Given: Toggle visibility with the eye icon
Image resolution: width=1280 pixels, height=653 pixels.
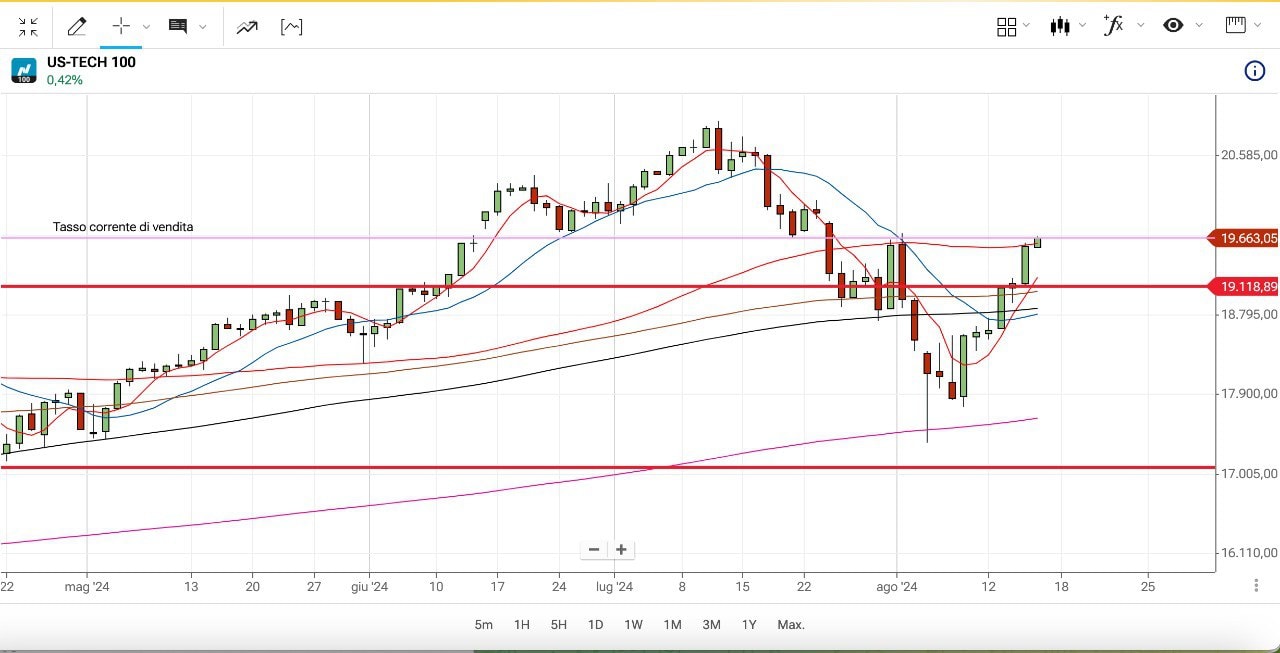Looking at the screenshot, I should point(1173,26).
